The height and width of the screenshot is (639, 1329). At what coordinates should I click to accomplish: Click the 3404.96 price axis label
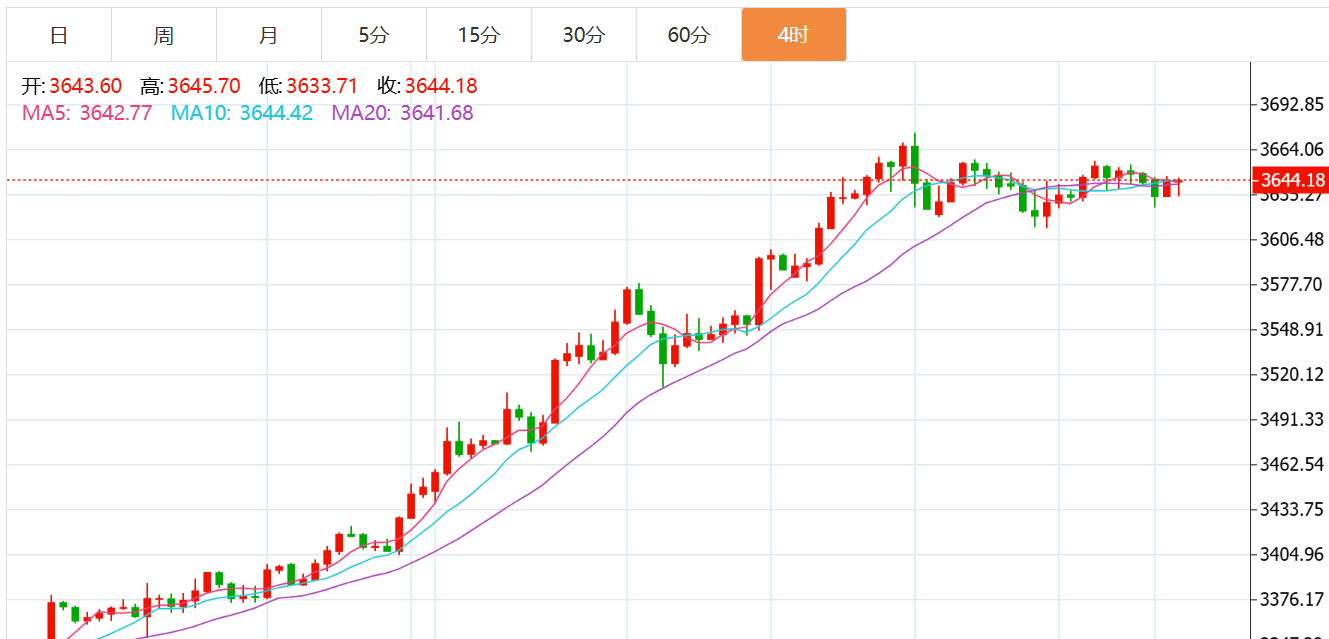tap(1292, 555)
